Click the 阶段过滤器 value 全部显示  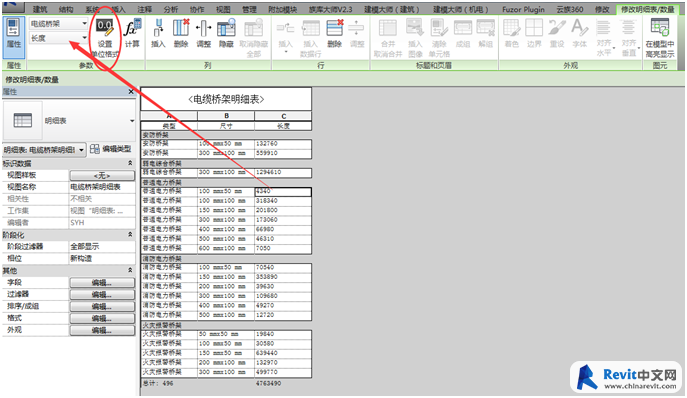pyautogui.click(x=102, y=247)
